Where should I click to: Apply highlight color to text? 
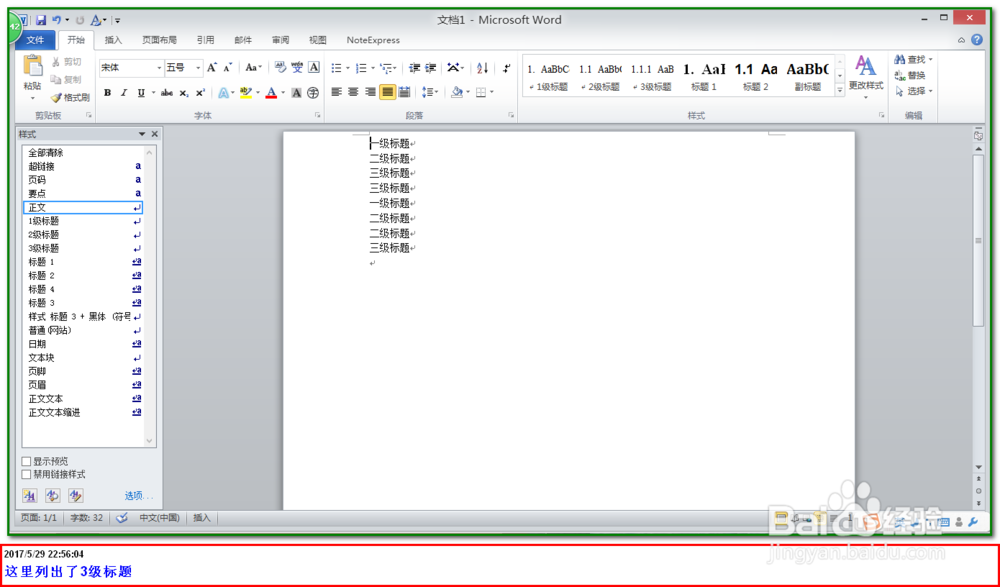click(246, 92)
